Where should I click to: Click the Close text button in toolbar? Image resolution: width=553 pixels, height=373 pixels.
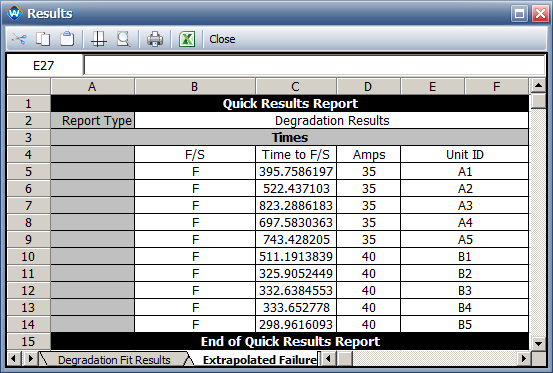222,39
